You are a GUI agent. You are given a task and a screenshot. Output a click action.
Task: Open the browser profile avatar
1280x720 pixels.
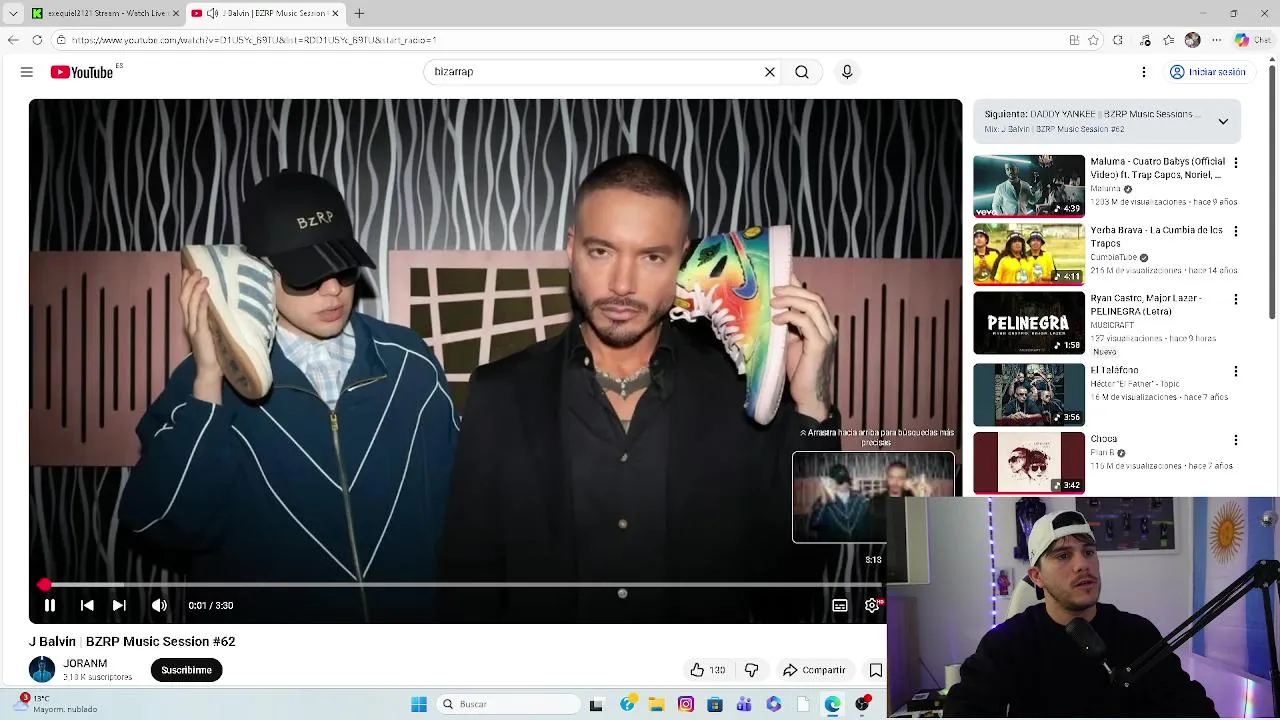coord(1192,40)
